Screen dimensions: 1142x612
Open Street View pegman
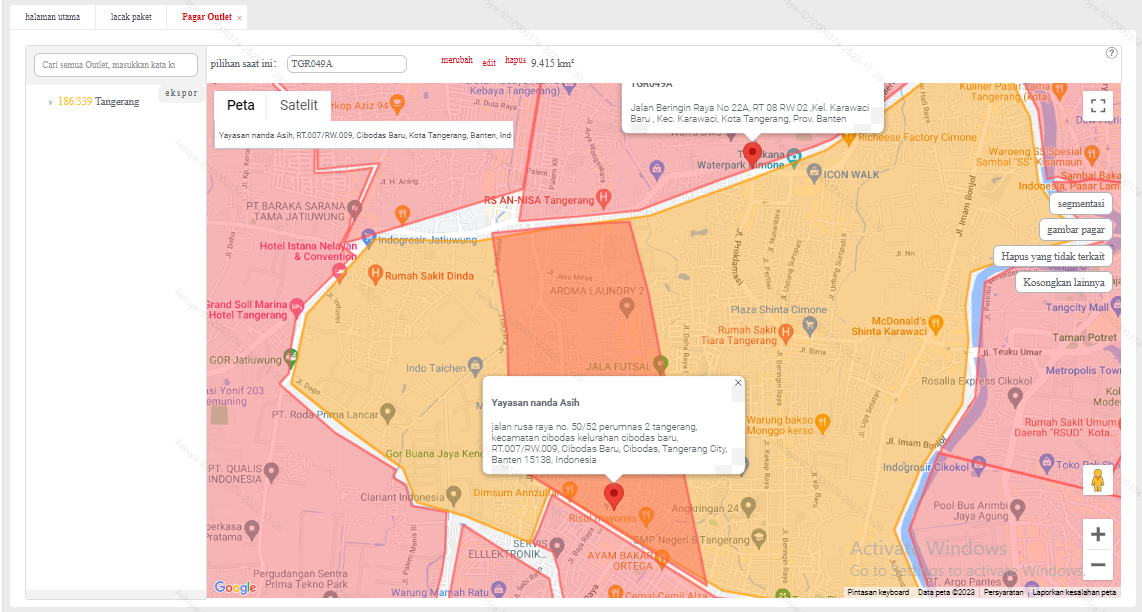click(1098, 481)
